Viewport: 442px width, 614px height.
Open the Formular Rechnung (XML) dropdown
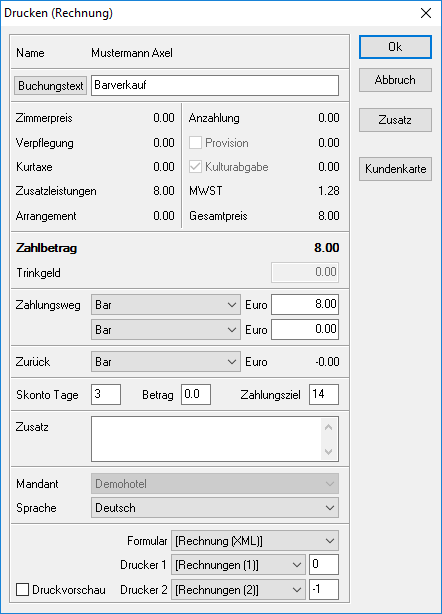255,541
